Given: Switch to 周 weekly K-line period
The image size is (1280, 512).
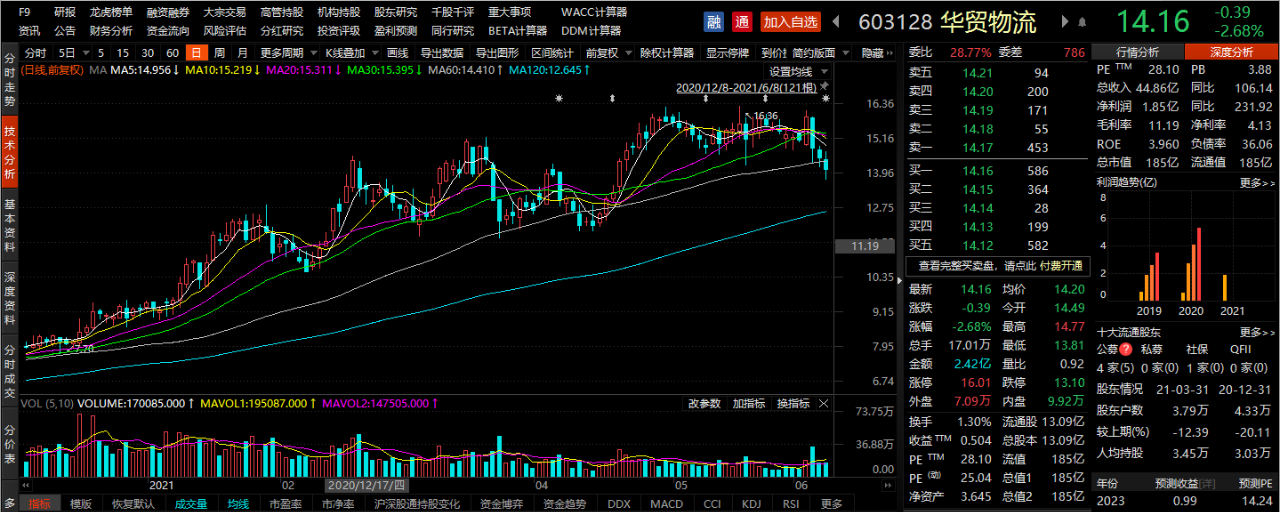Looking at the screenshot, I should coord(218,53).
